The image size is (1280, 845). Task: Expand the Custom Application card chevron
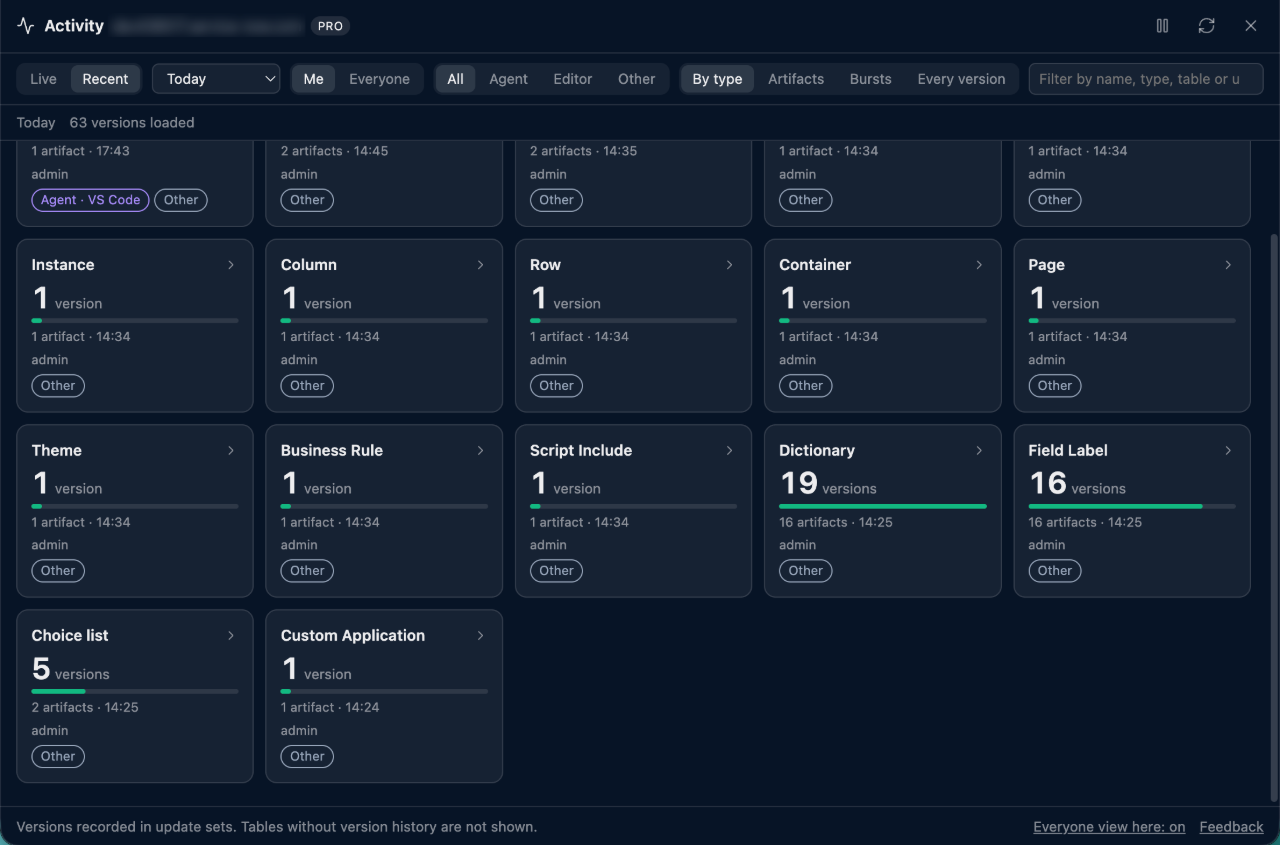pyautogui.click(x=480, y=635)
